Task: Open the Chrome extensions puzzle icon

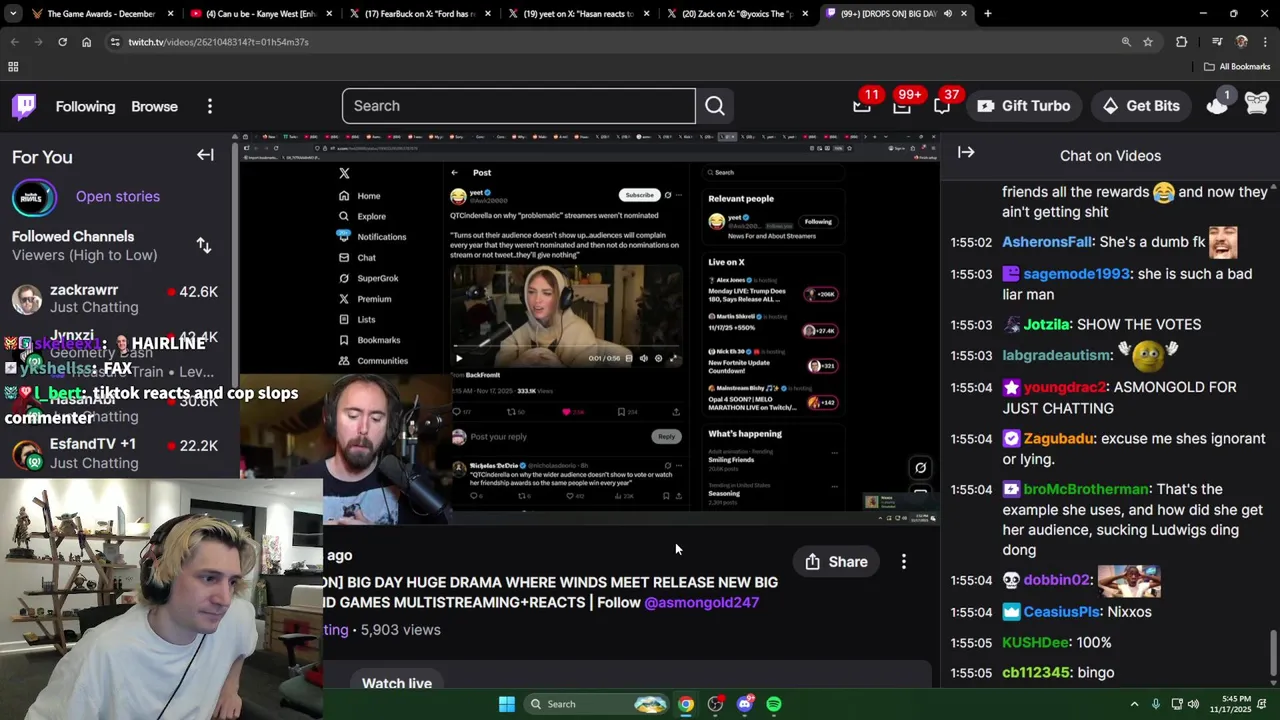Action: tap(1182, 42)
